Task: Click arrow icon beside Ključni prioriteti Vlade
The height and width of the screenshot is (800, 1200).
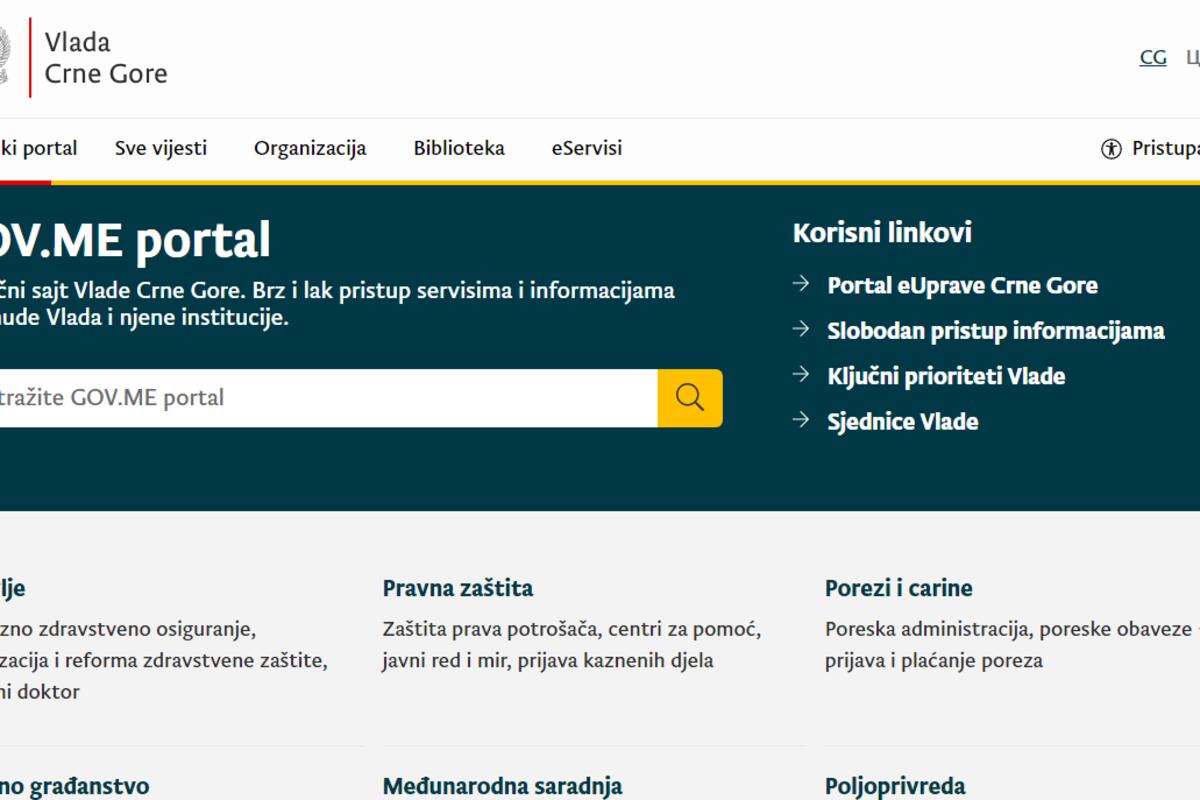Action: [801, 375]
